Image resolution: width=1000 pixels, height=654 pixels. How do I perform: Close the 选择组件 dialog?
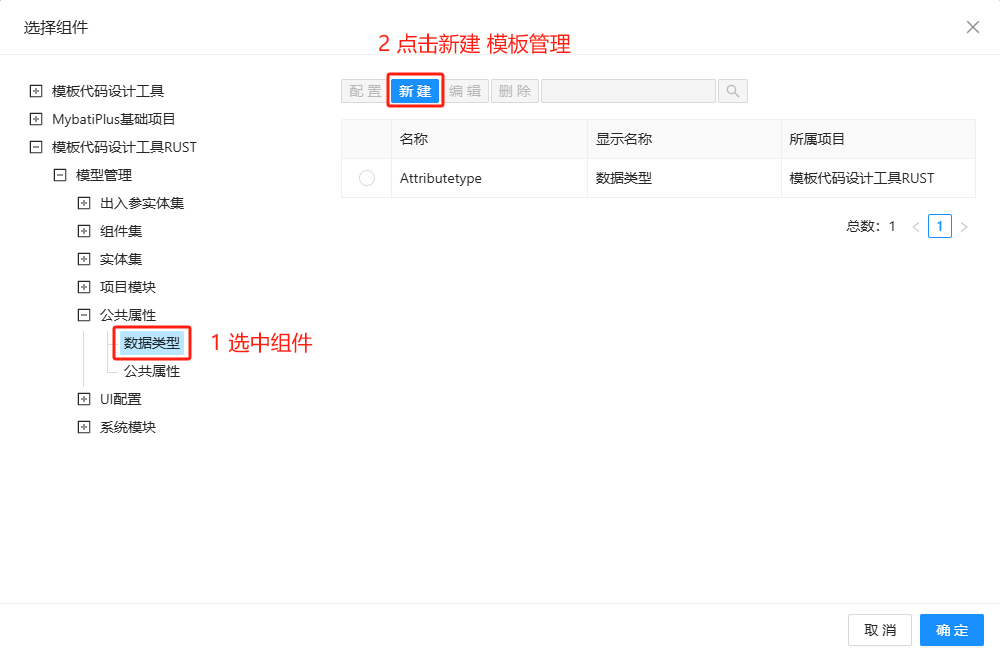pyautogui.click(x=973, y=27)
